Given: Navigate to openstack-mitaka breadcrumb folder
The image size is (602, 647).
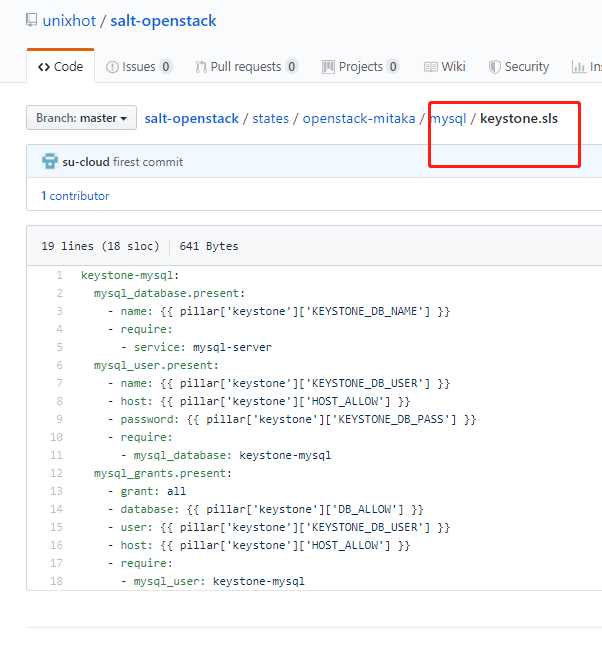Looking at the screenshot, I should click(359, 118).
